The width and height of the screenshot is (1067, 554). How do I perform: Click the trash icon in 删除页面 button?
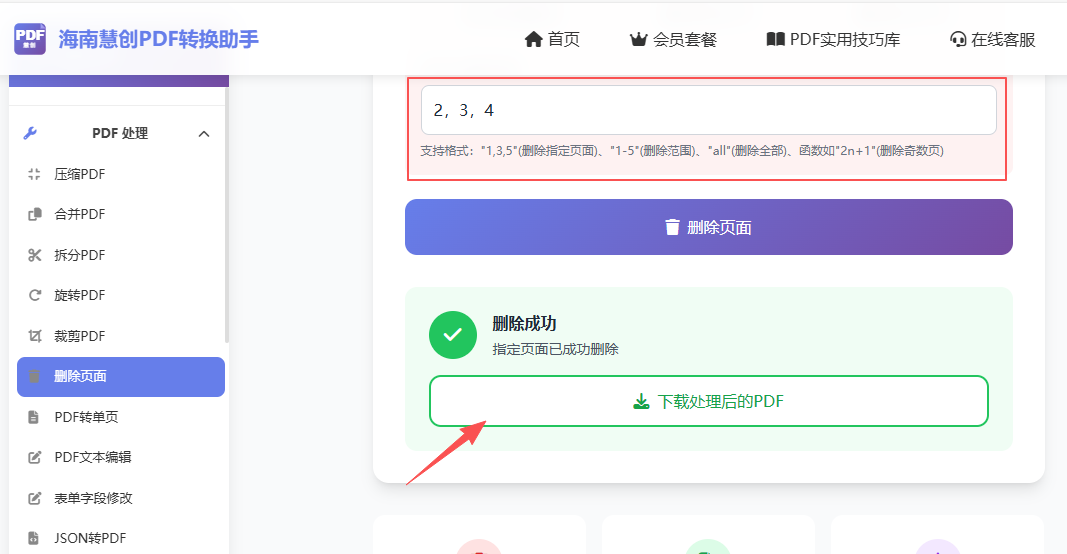pos(672,227)
